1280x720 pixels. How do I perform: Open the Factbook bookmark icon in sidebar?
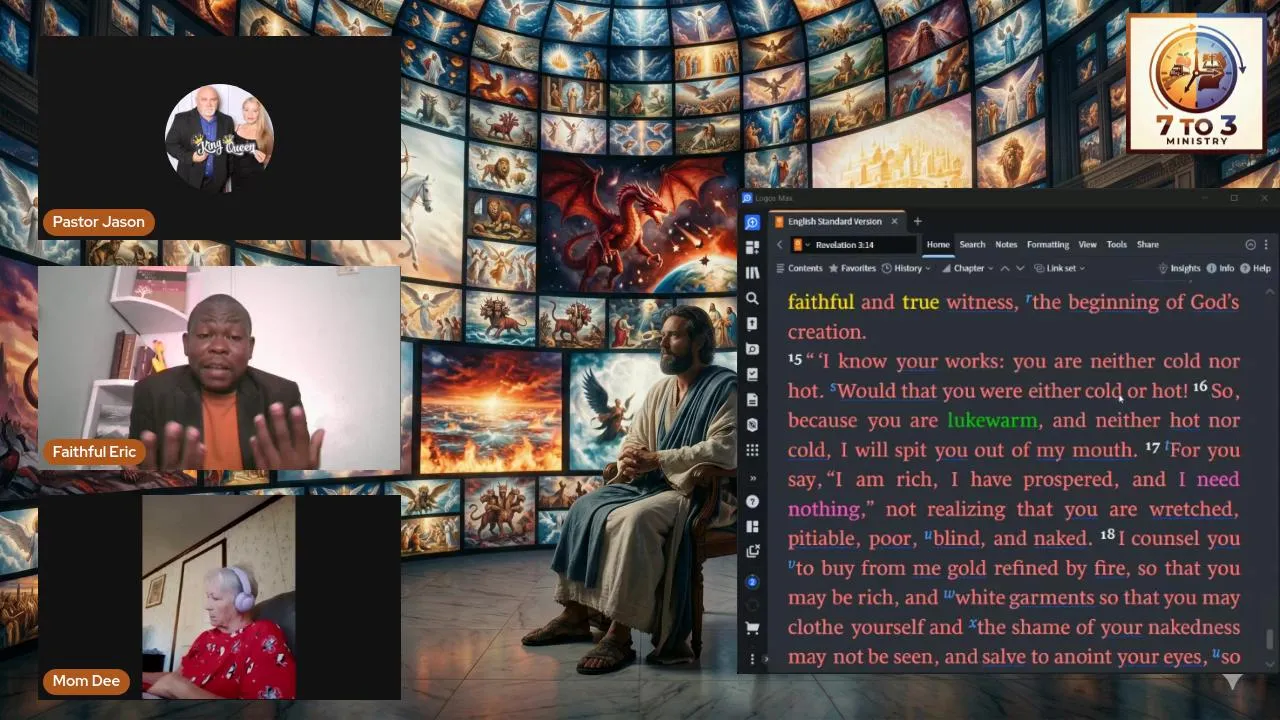coord(752,324)
